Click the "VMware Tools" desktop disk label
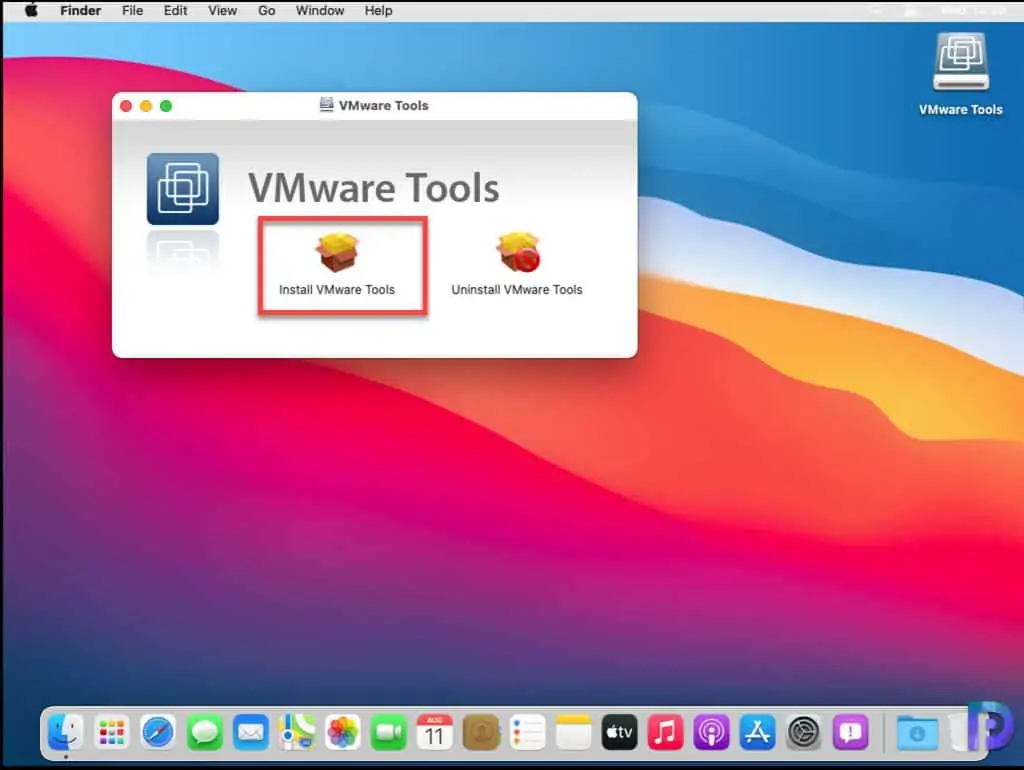 point(961,110)
